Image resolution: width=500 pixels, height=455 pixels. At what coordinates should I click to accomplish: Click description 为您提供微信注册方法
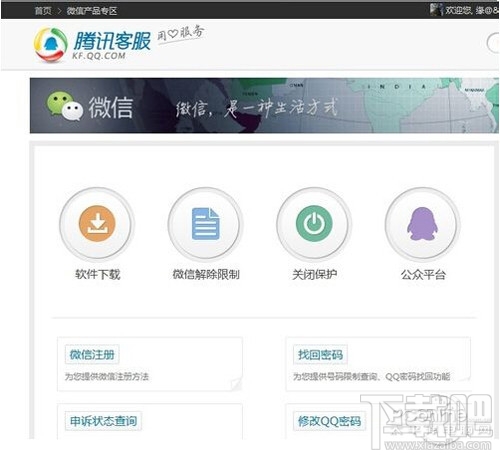point(107,377)
